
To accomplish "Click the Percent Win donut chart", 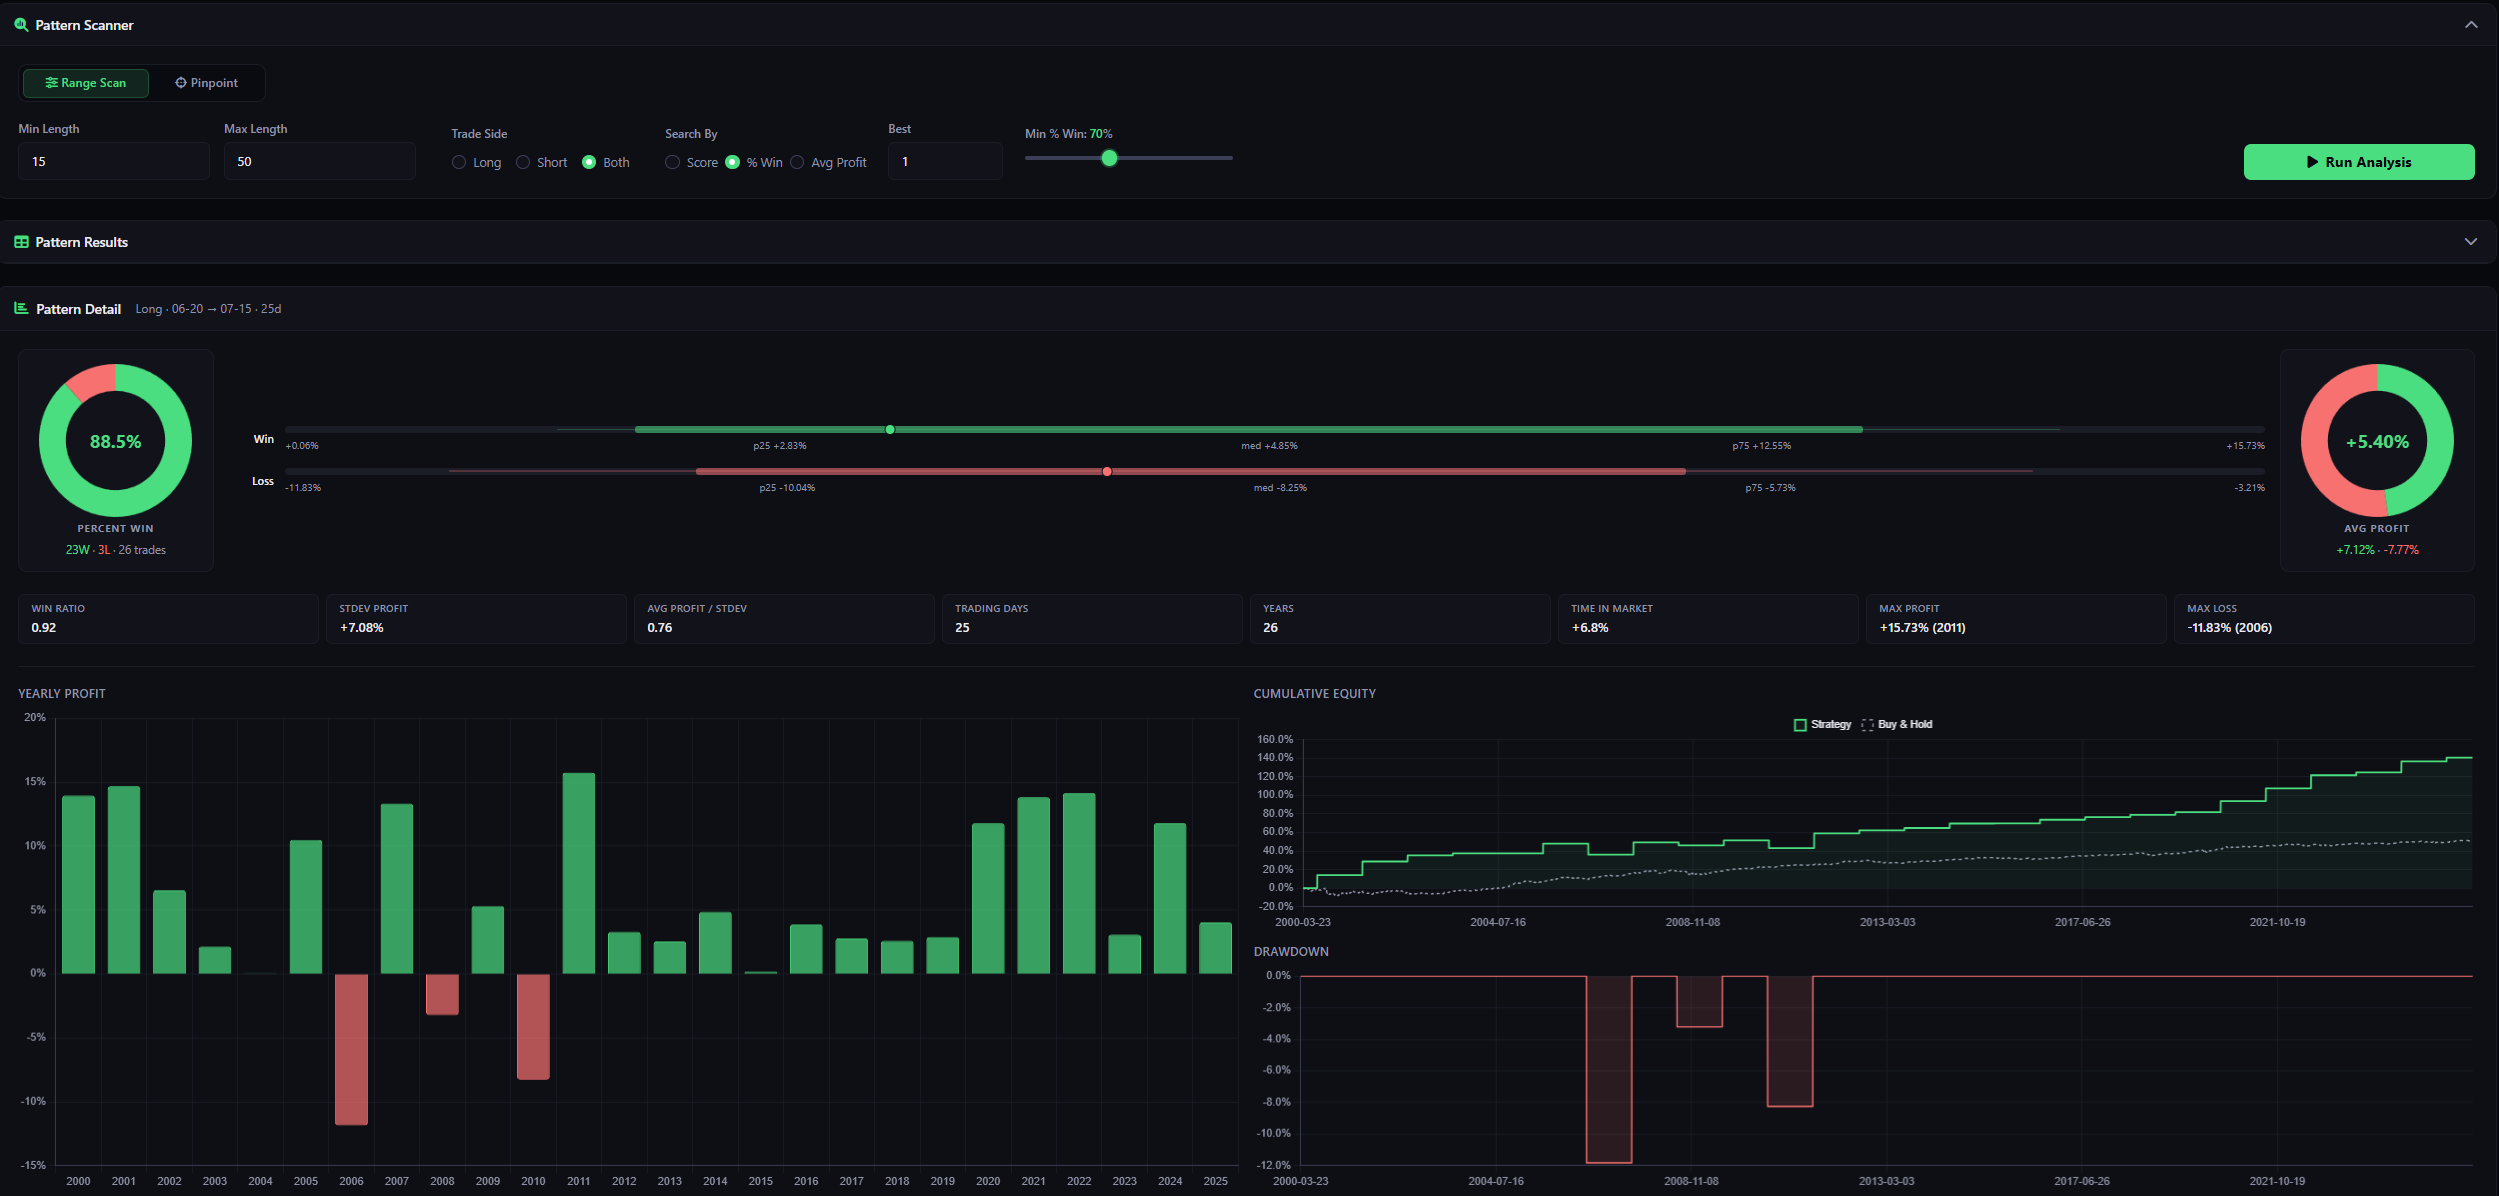I will (115, 440).
